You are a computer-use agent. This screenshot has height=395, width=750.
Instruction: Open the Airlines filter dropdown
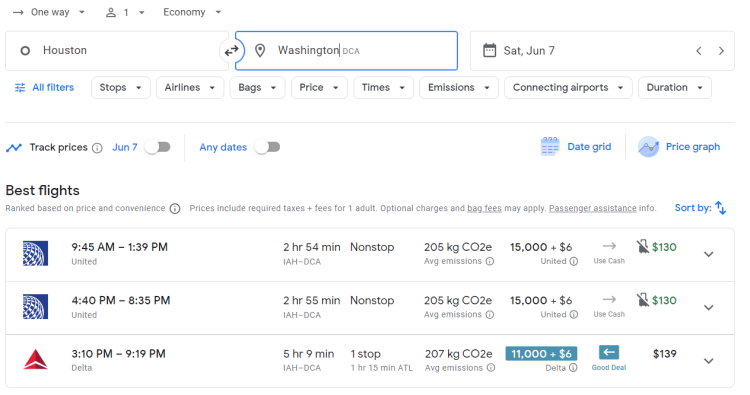click(190, 88)
